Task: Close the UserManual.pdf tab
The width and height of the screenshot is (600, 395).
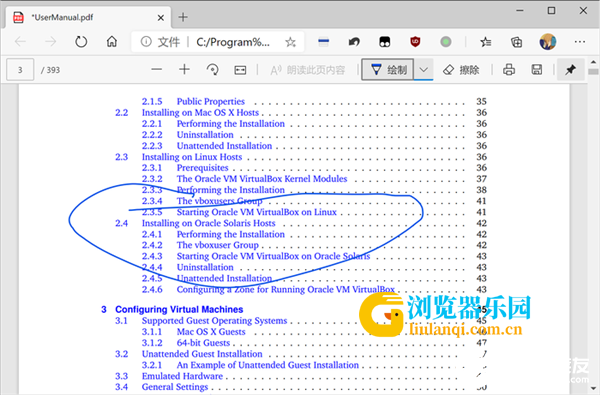Action: tap(161, 18)
